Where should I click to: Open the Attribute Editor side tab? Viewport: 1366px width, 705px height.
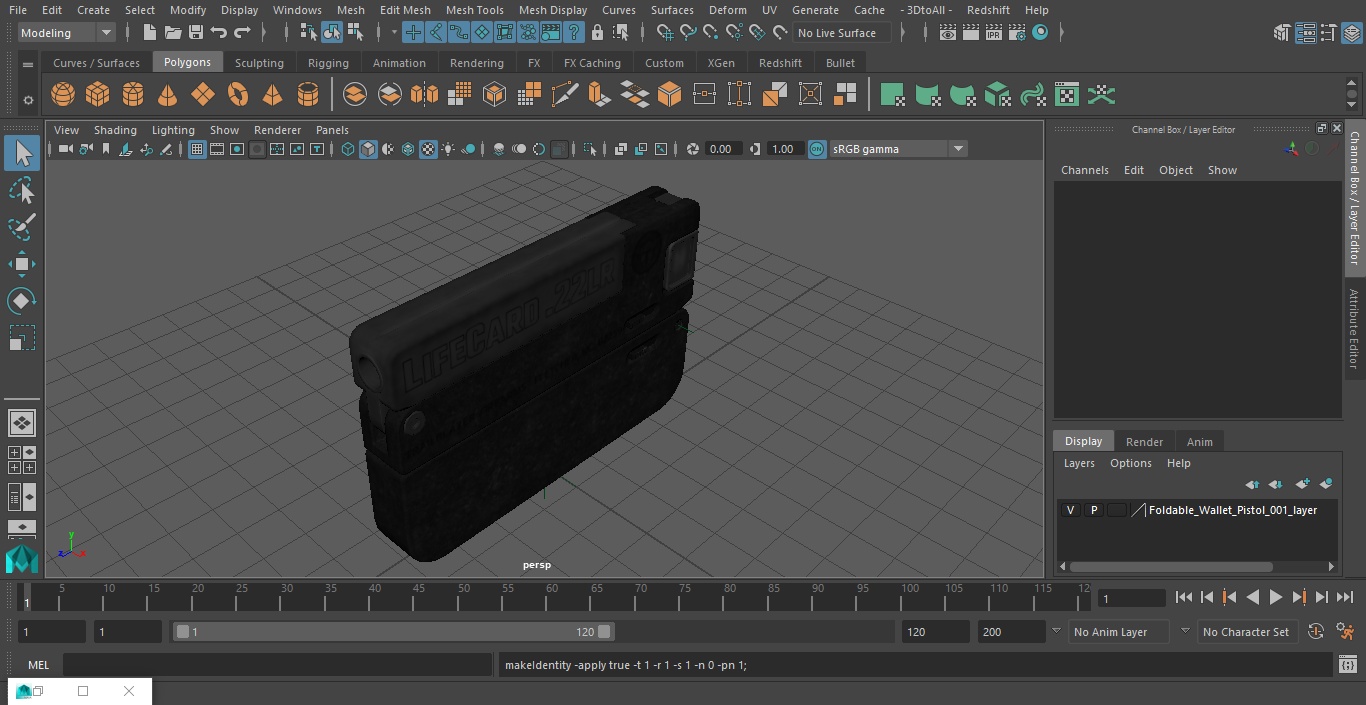1354,329
